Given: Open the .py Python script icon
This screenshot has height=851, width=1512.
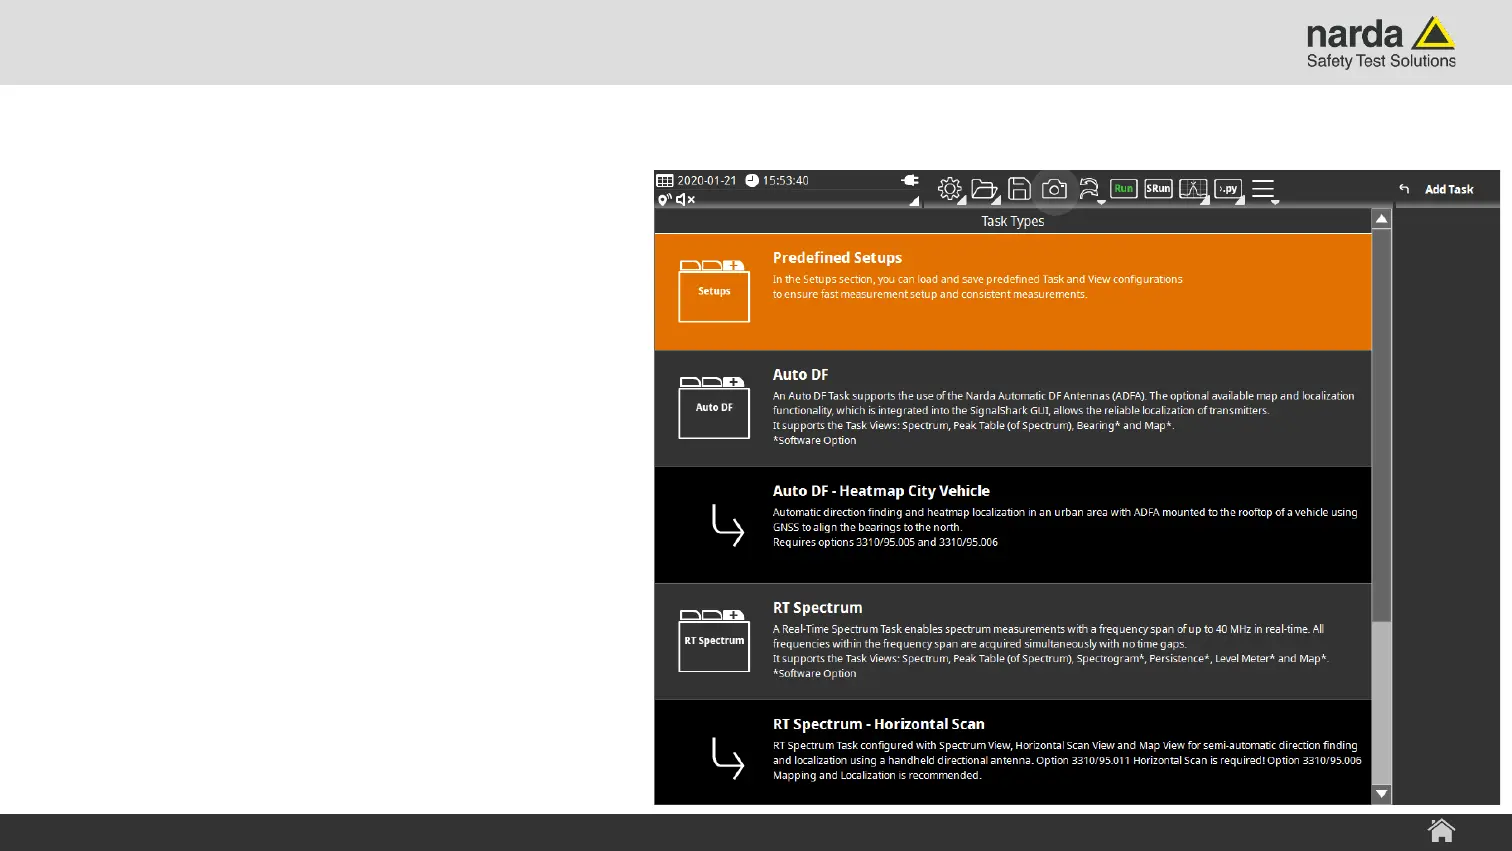Looking at the screenshot, I should [x=1228, y=189].
